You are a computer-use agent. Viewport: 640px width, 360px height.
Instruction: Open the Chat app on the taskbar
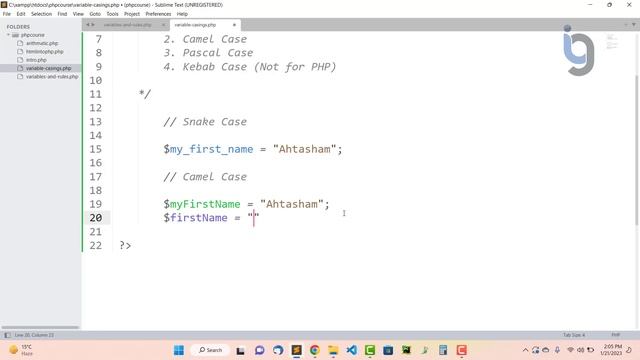tap(260, 350)
